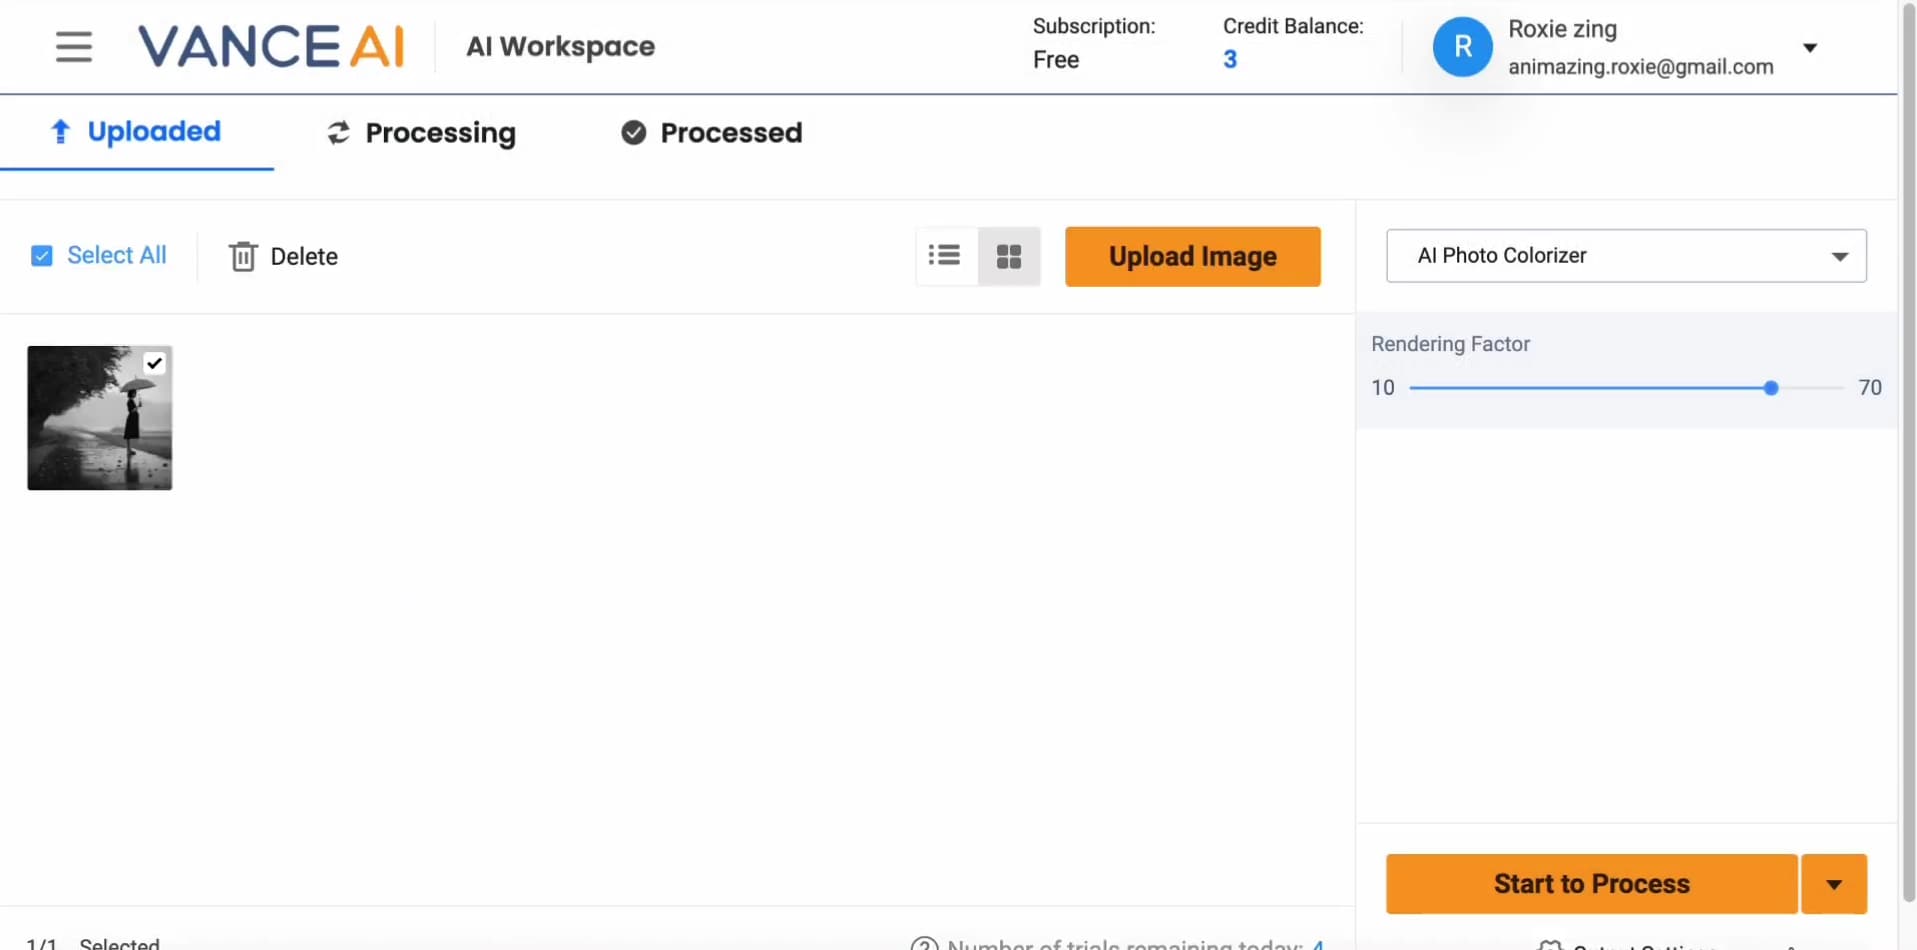Click the Uploaded tab arrow icon

[x=61, y=132]
